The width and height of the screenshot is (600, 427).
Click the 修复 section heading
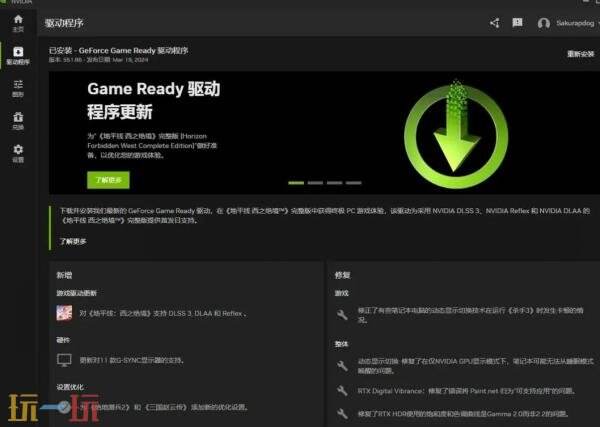click(x=342, y=275)
